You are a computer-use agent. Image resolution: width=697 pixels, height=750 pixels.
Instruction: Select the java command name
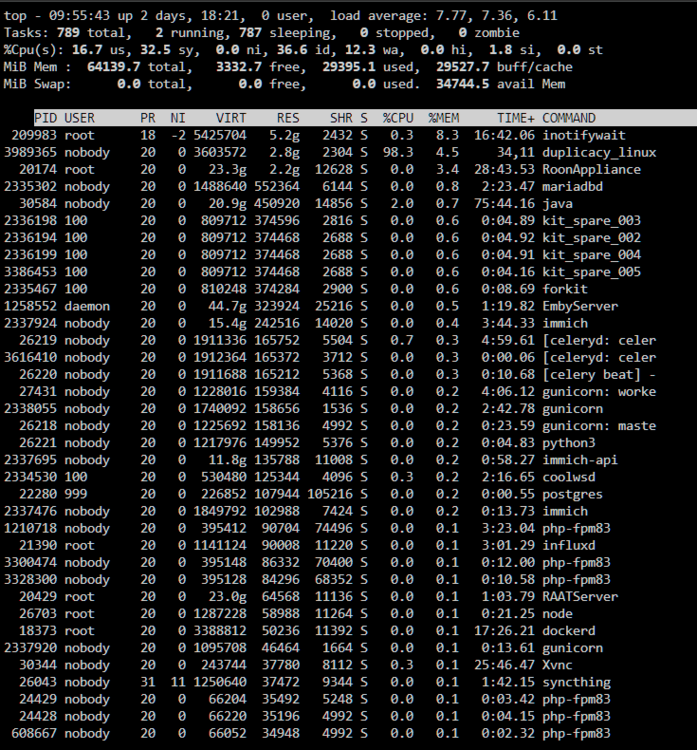557,204
